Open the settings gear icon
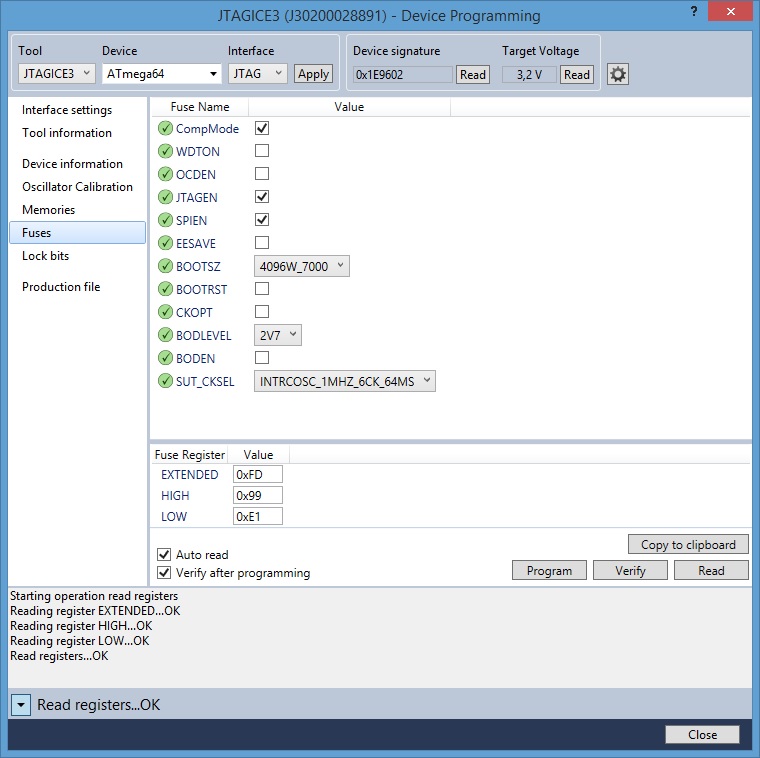 click(618, 75)
